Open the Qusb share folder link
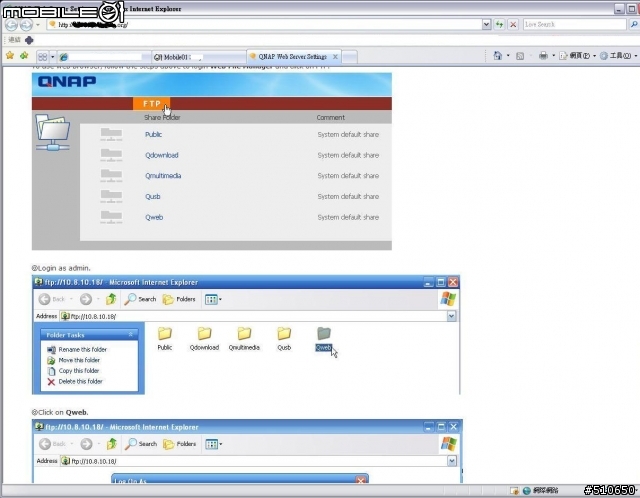 [153, 196]
